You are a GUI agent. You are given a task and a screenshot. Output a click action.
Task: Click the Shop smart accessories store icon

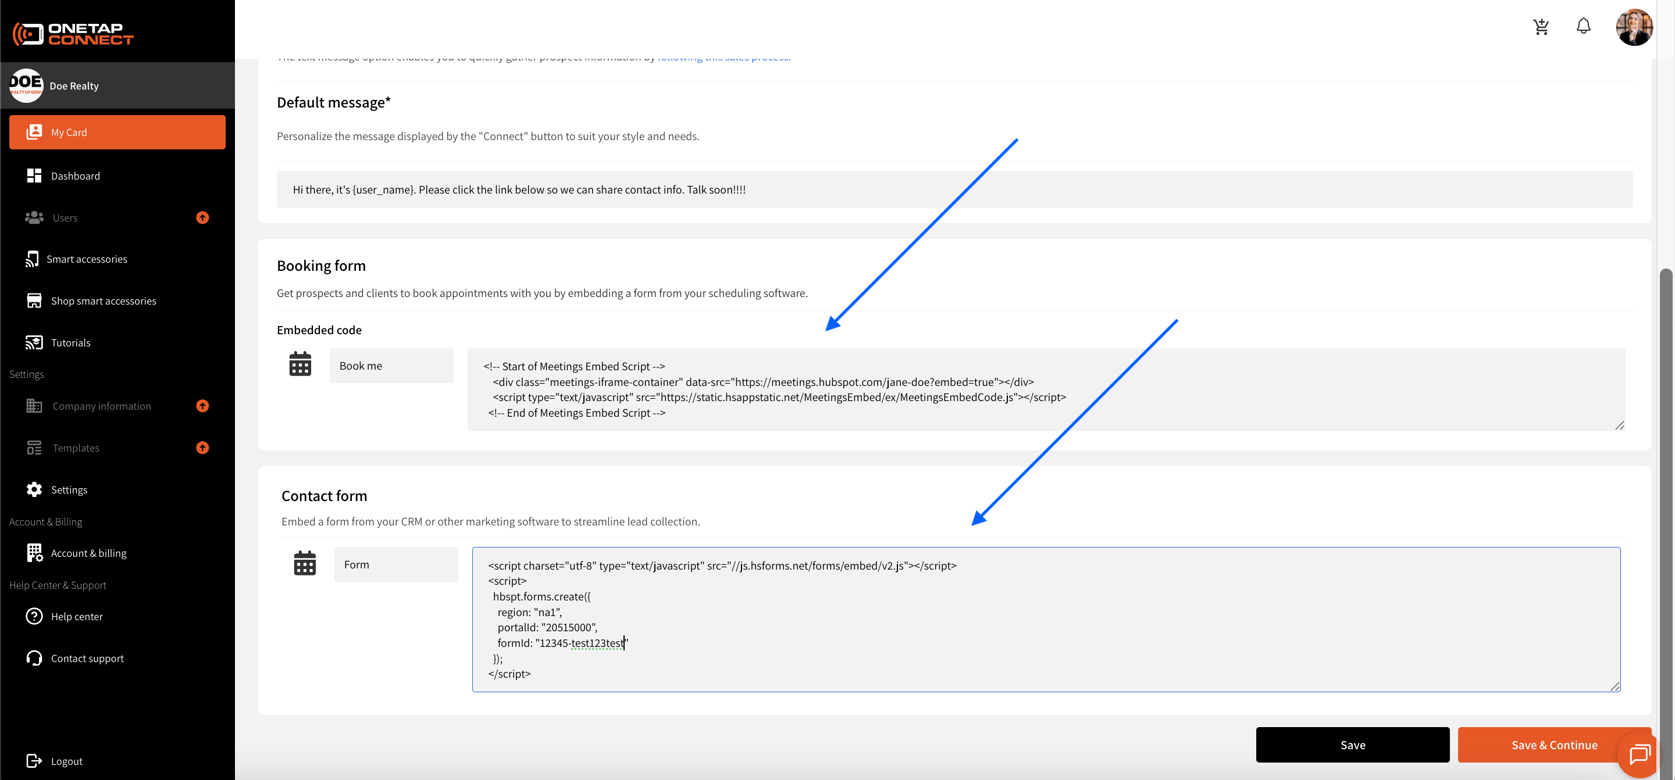[34, 301]
